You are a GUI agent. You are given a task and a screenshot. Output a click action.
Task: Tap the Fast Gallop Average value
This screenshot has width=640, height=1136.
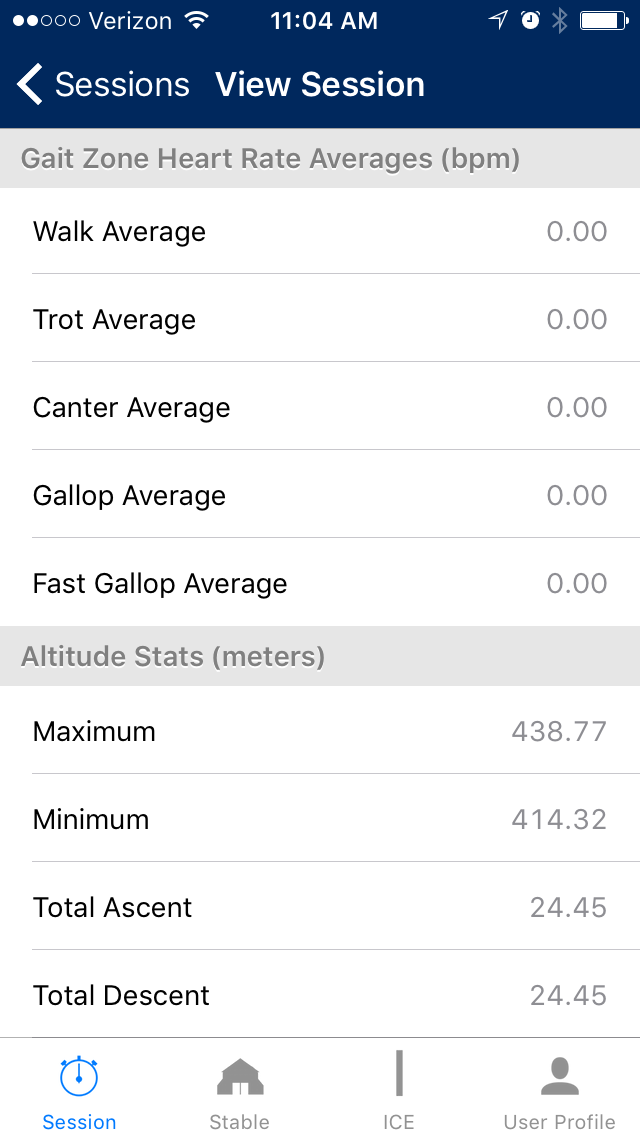[577, 584]
